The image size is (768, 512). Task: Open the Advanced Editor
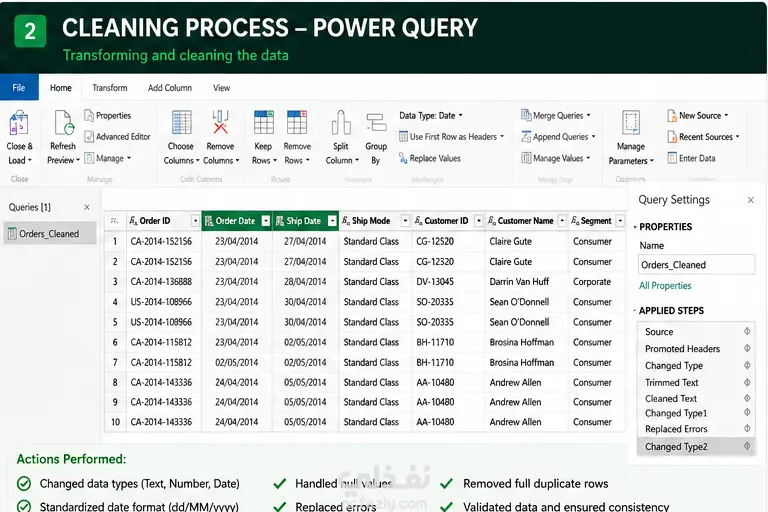pyautogui.click(x=117, y=137)
